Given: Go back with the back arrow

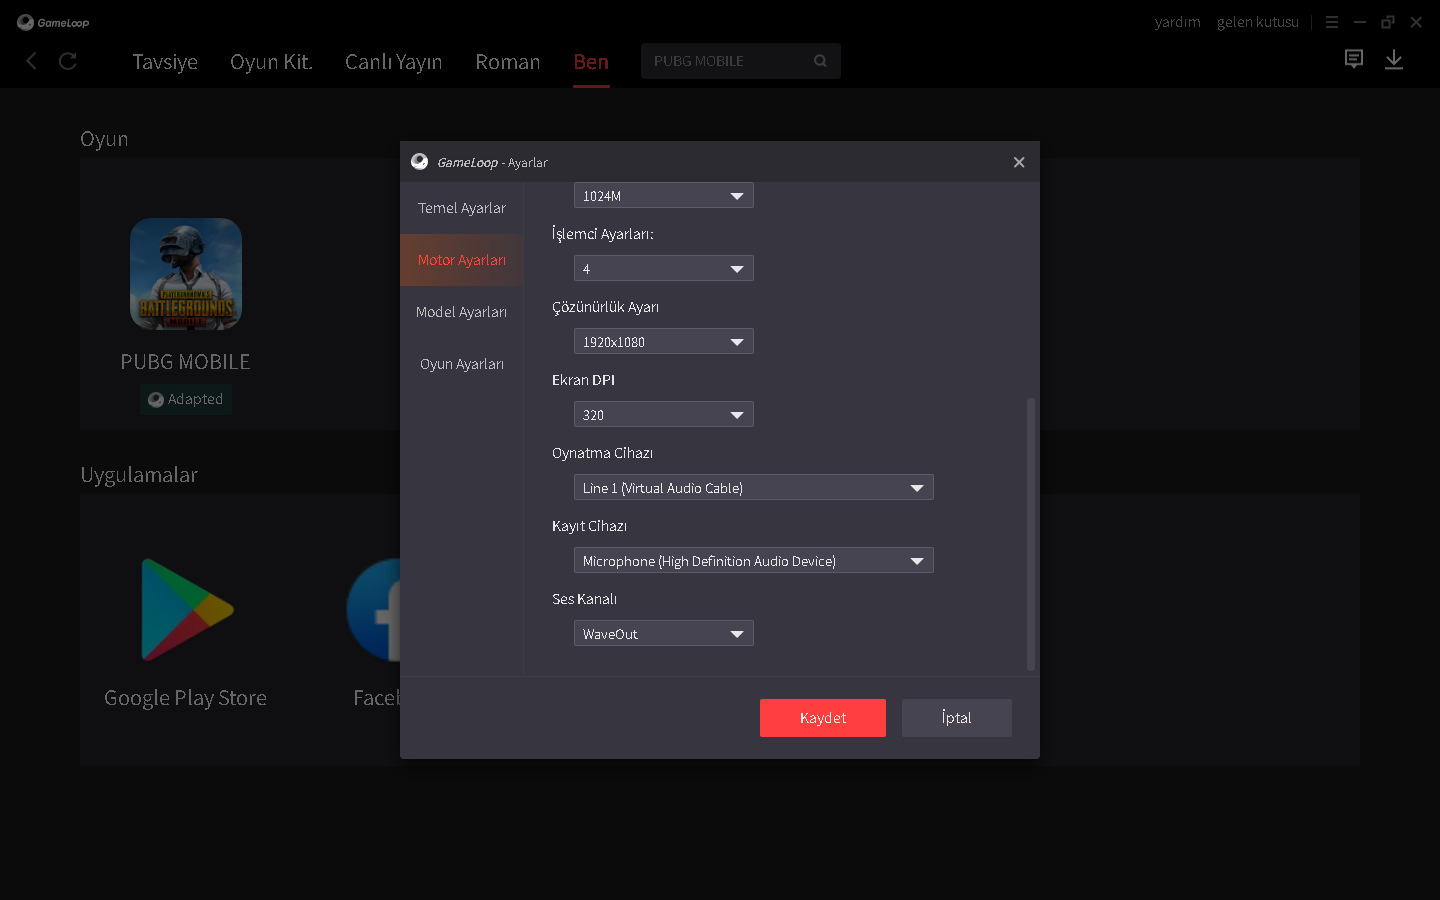Looking at the screenshot, I should coord(31,61).
